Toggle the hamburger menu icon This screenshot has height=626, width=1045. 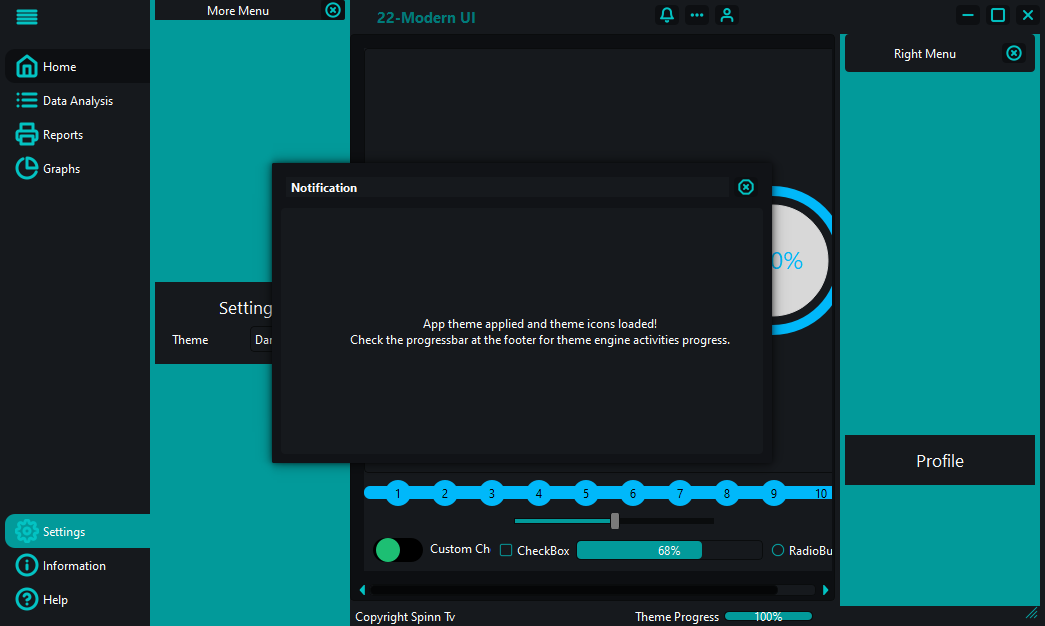(27, 17)
